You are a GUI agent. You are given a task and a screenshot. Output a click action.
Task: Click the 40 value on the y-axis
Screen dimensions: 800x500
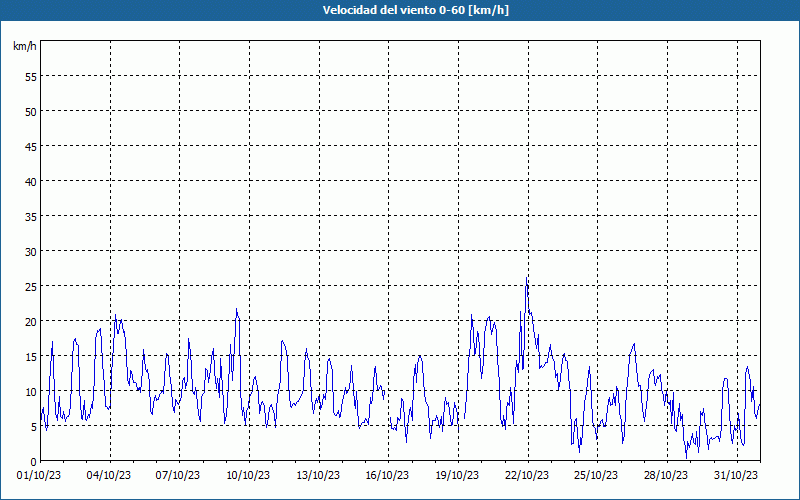(31, 181)
